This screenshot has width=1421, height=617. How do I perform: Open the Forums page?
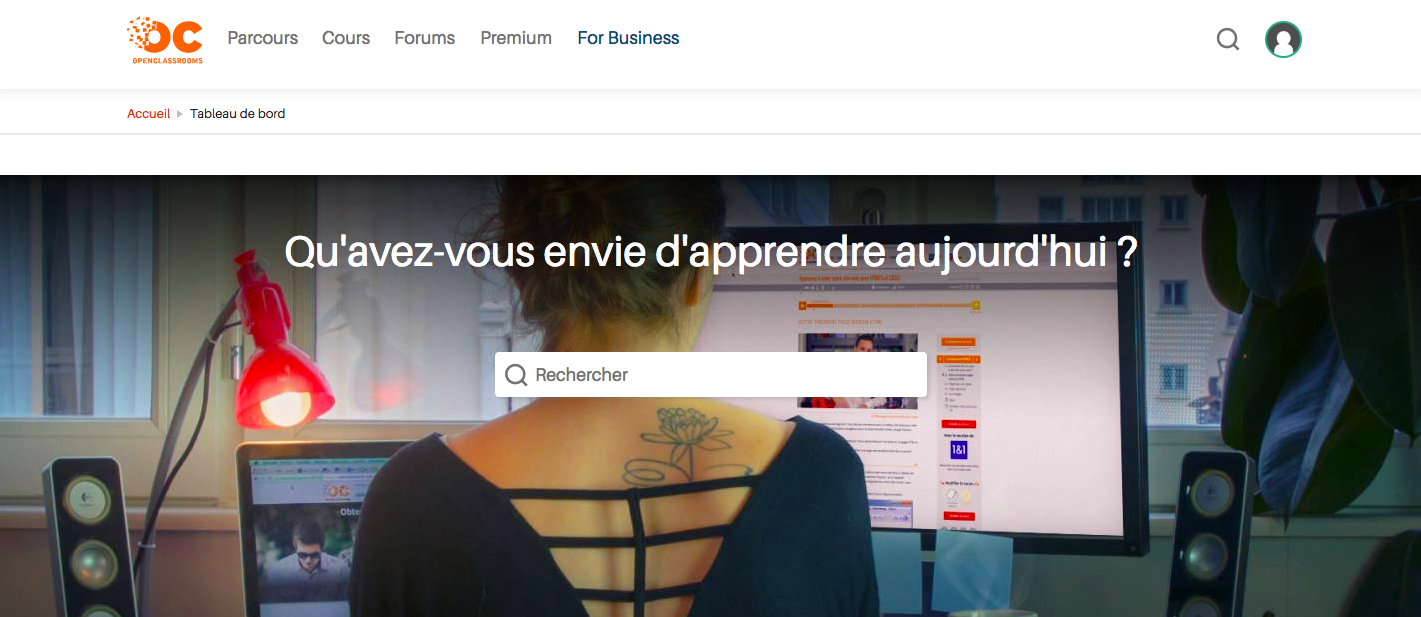tap(424, 38)
